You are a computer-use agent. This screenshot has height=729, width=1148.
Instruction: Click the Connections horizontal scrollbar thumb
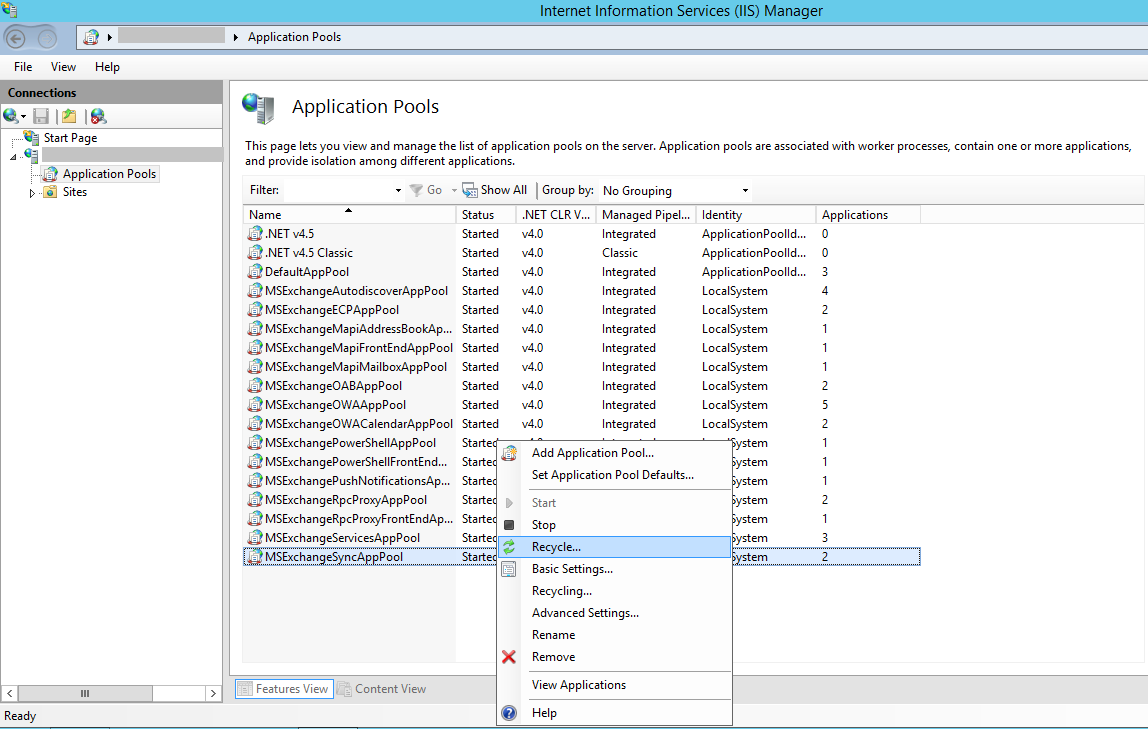(x=85, y=693)
